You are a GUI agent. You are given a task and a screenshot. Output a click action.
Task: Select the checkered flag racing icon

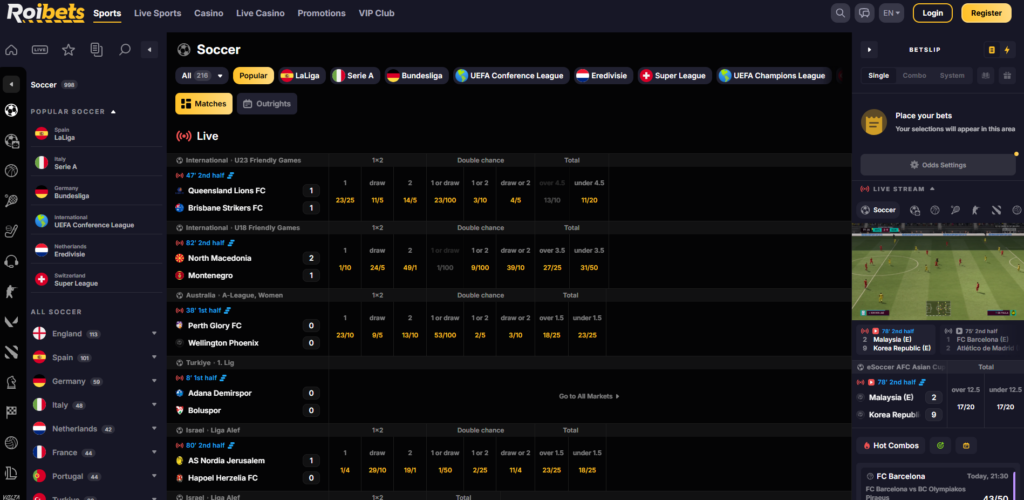click(11, 413)
